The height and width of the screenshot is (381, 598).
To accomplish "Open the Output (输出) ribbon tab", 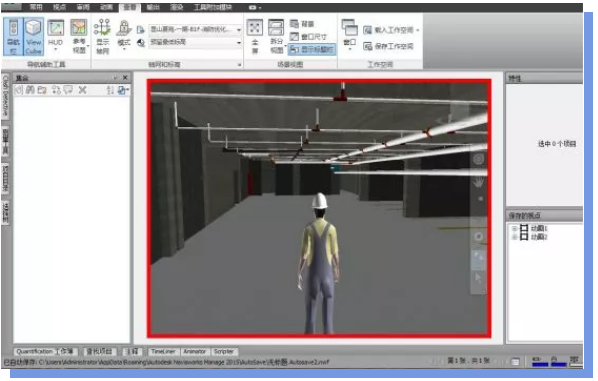I will click(x=153, y=7).
